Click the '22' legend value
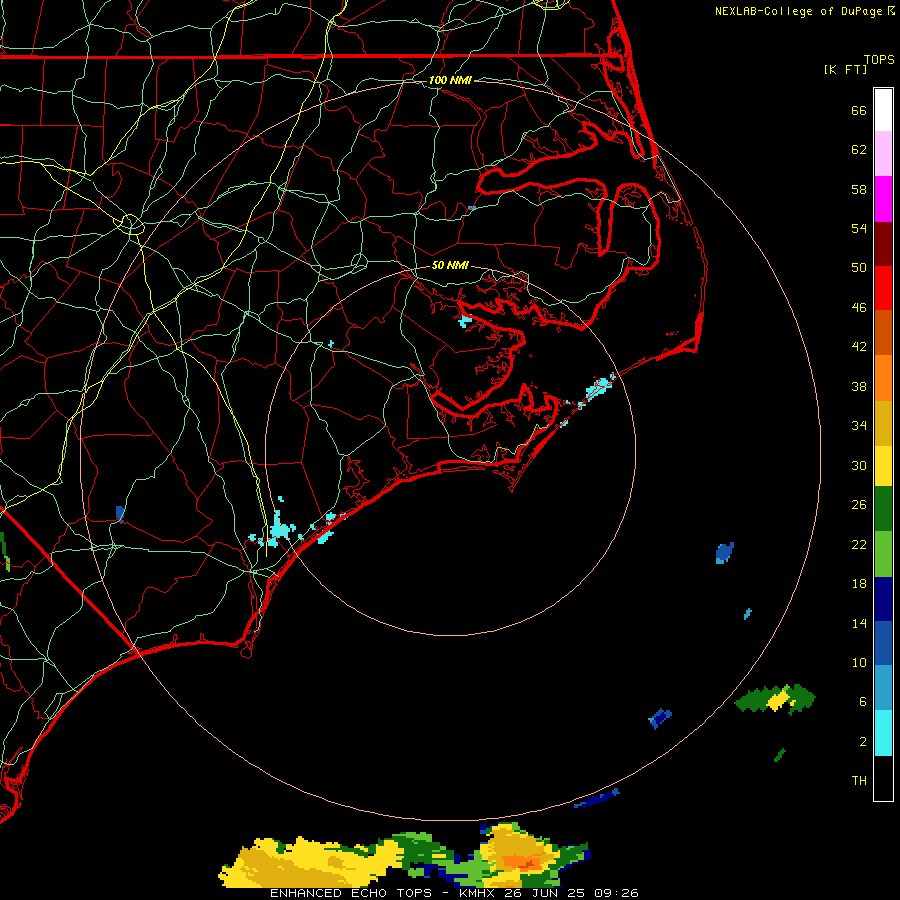Viewport: 900px width, 900px height. pyautogui.click(x=859, y=545)
